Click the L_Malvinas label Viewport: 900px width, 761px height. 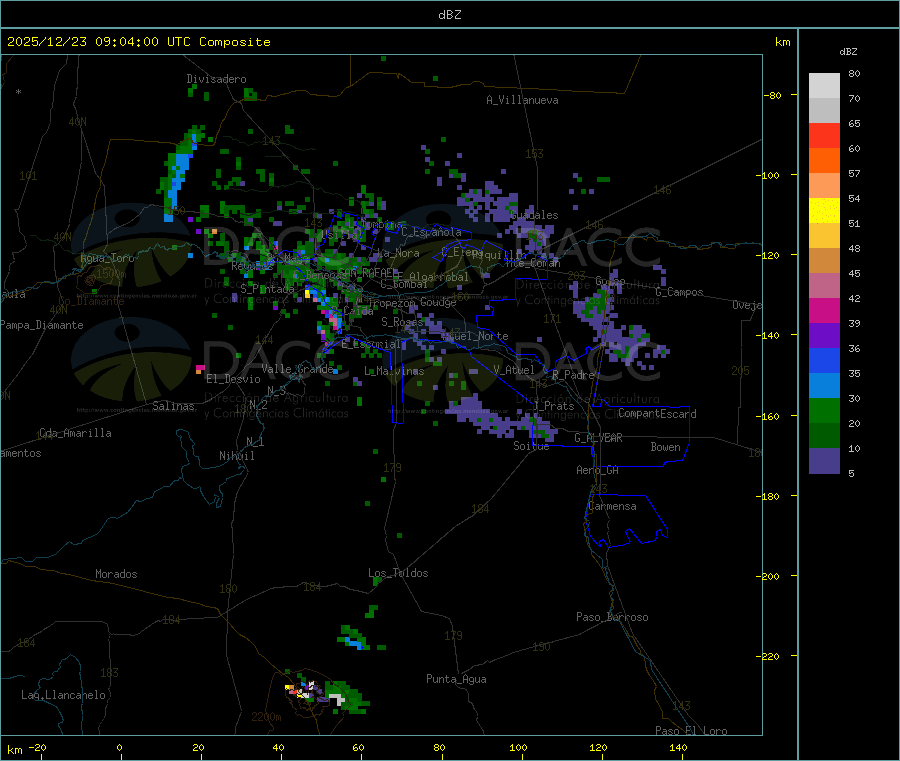coord(394,371)
